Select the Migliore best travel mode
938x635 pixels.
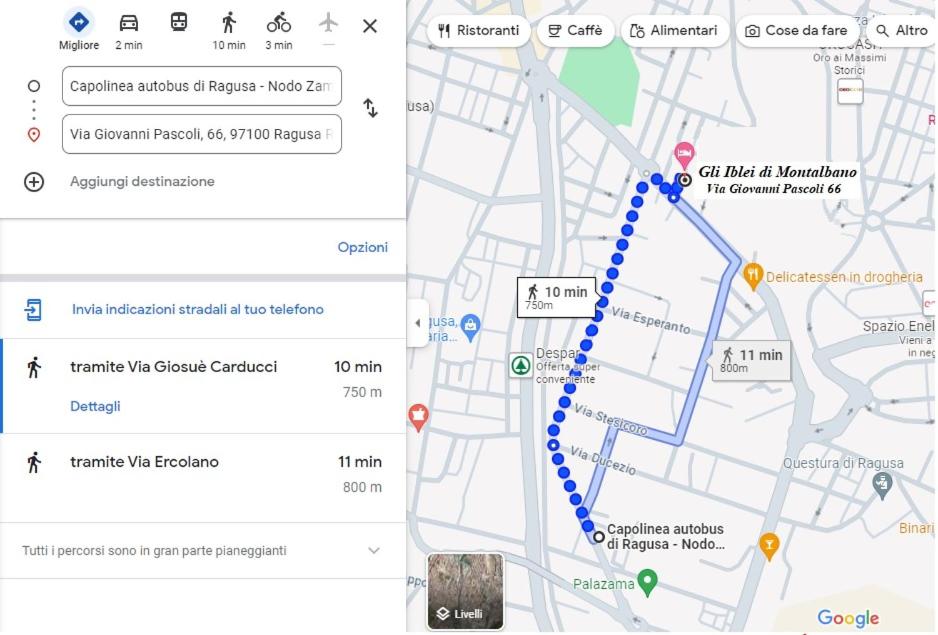pos(79,30)
